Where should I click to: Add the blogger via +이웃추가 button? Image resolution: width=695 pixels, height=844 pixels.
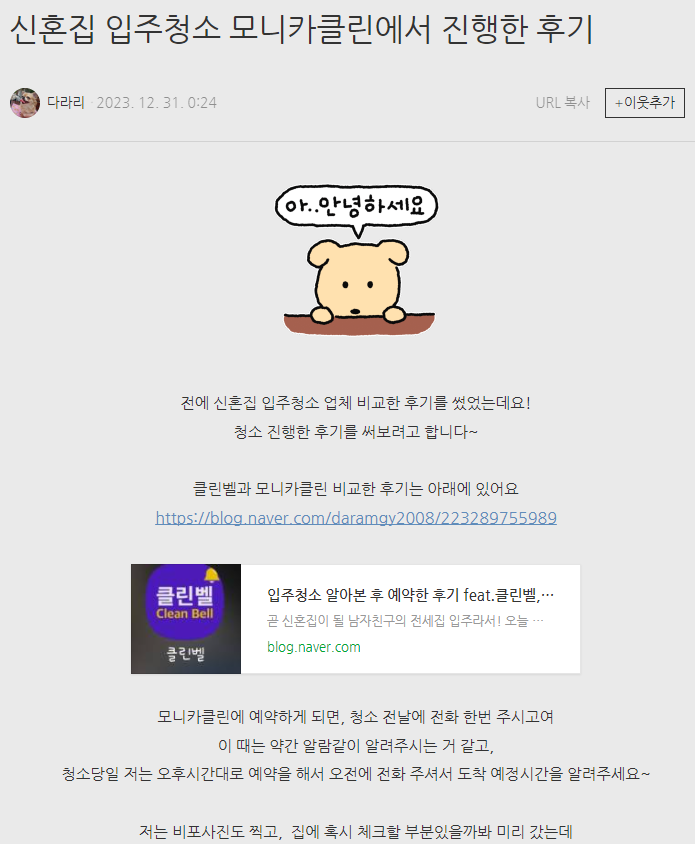644,103
